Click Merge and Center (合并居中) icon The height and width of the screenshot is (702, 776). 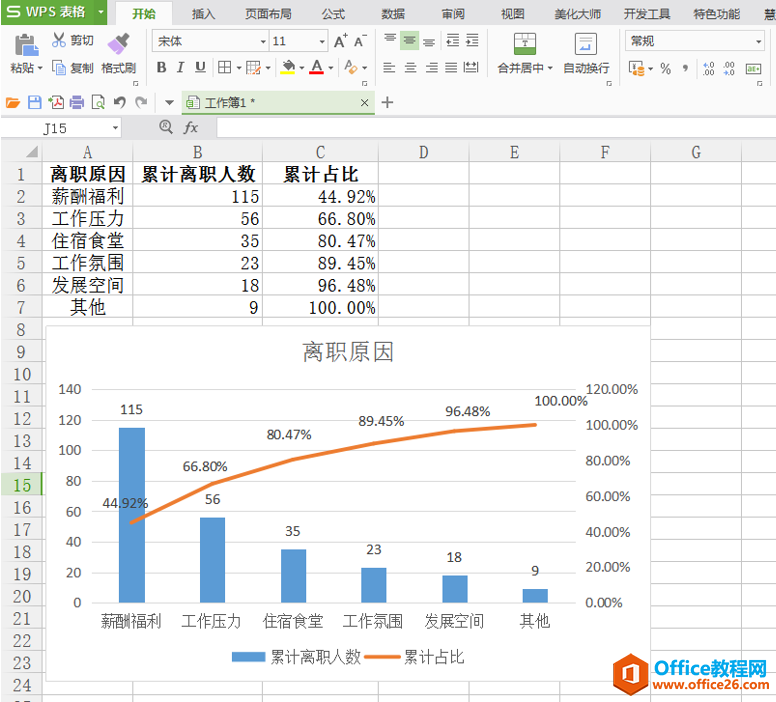525,44
